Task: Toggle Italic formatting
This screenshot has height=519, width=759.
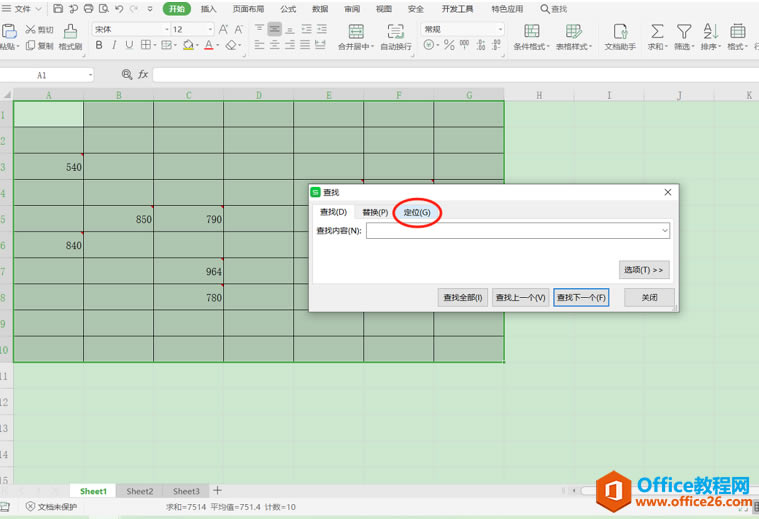Action: [114, 46]
